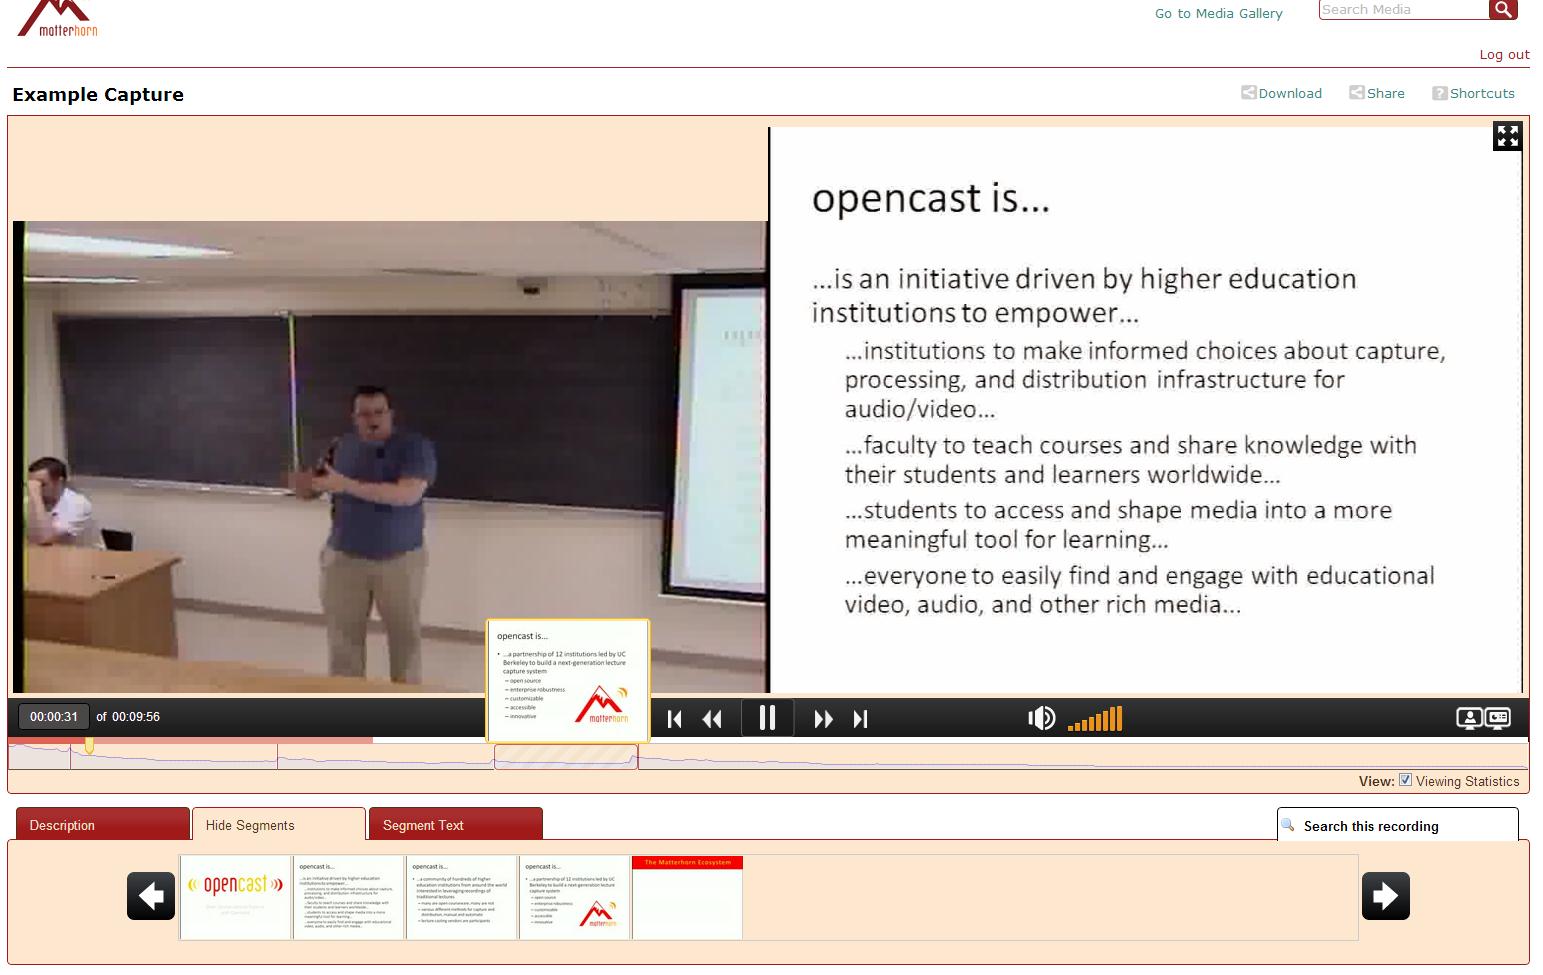Click the Shortcuts help icon
The width and height of the screenshot is (1543, 975).
[x=1439, y=93]
